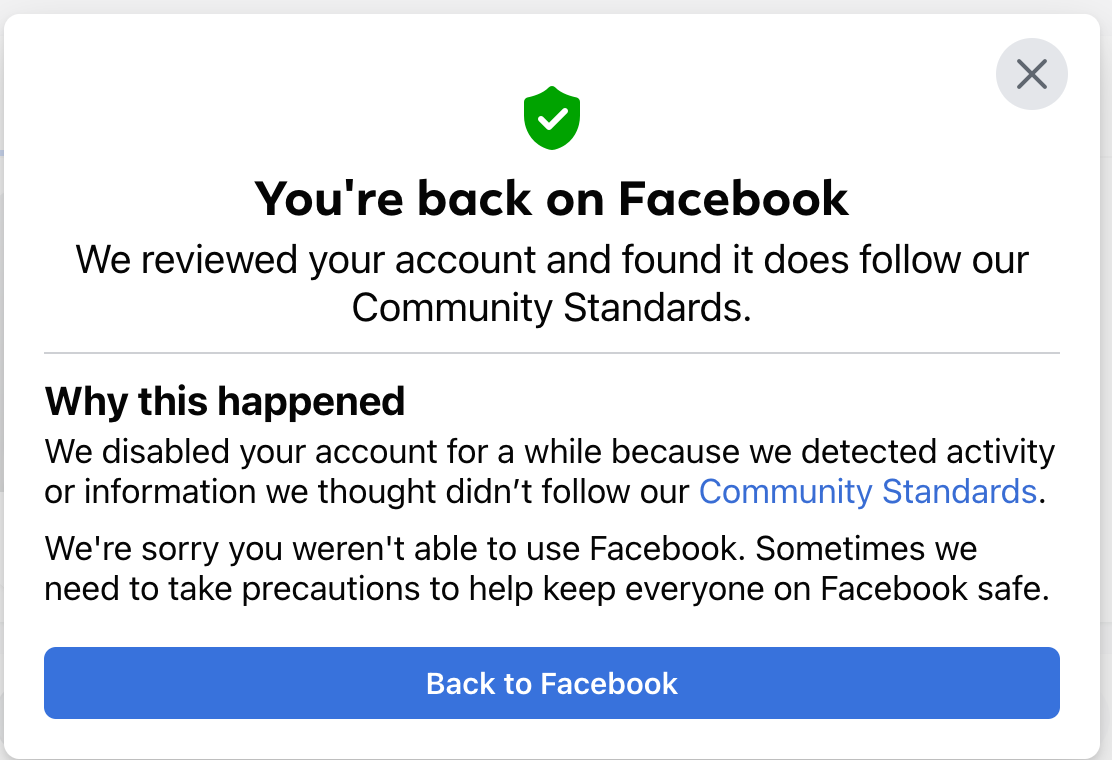Screen dimensions: 1112x760
Task: Click the horizontal divider above "Why this happened"
Action: tap(552, 353)
